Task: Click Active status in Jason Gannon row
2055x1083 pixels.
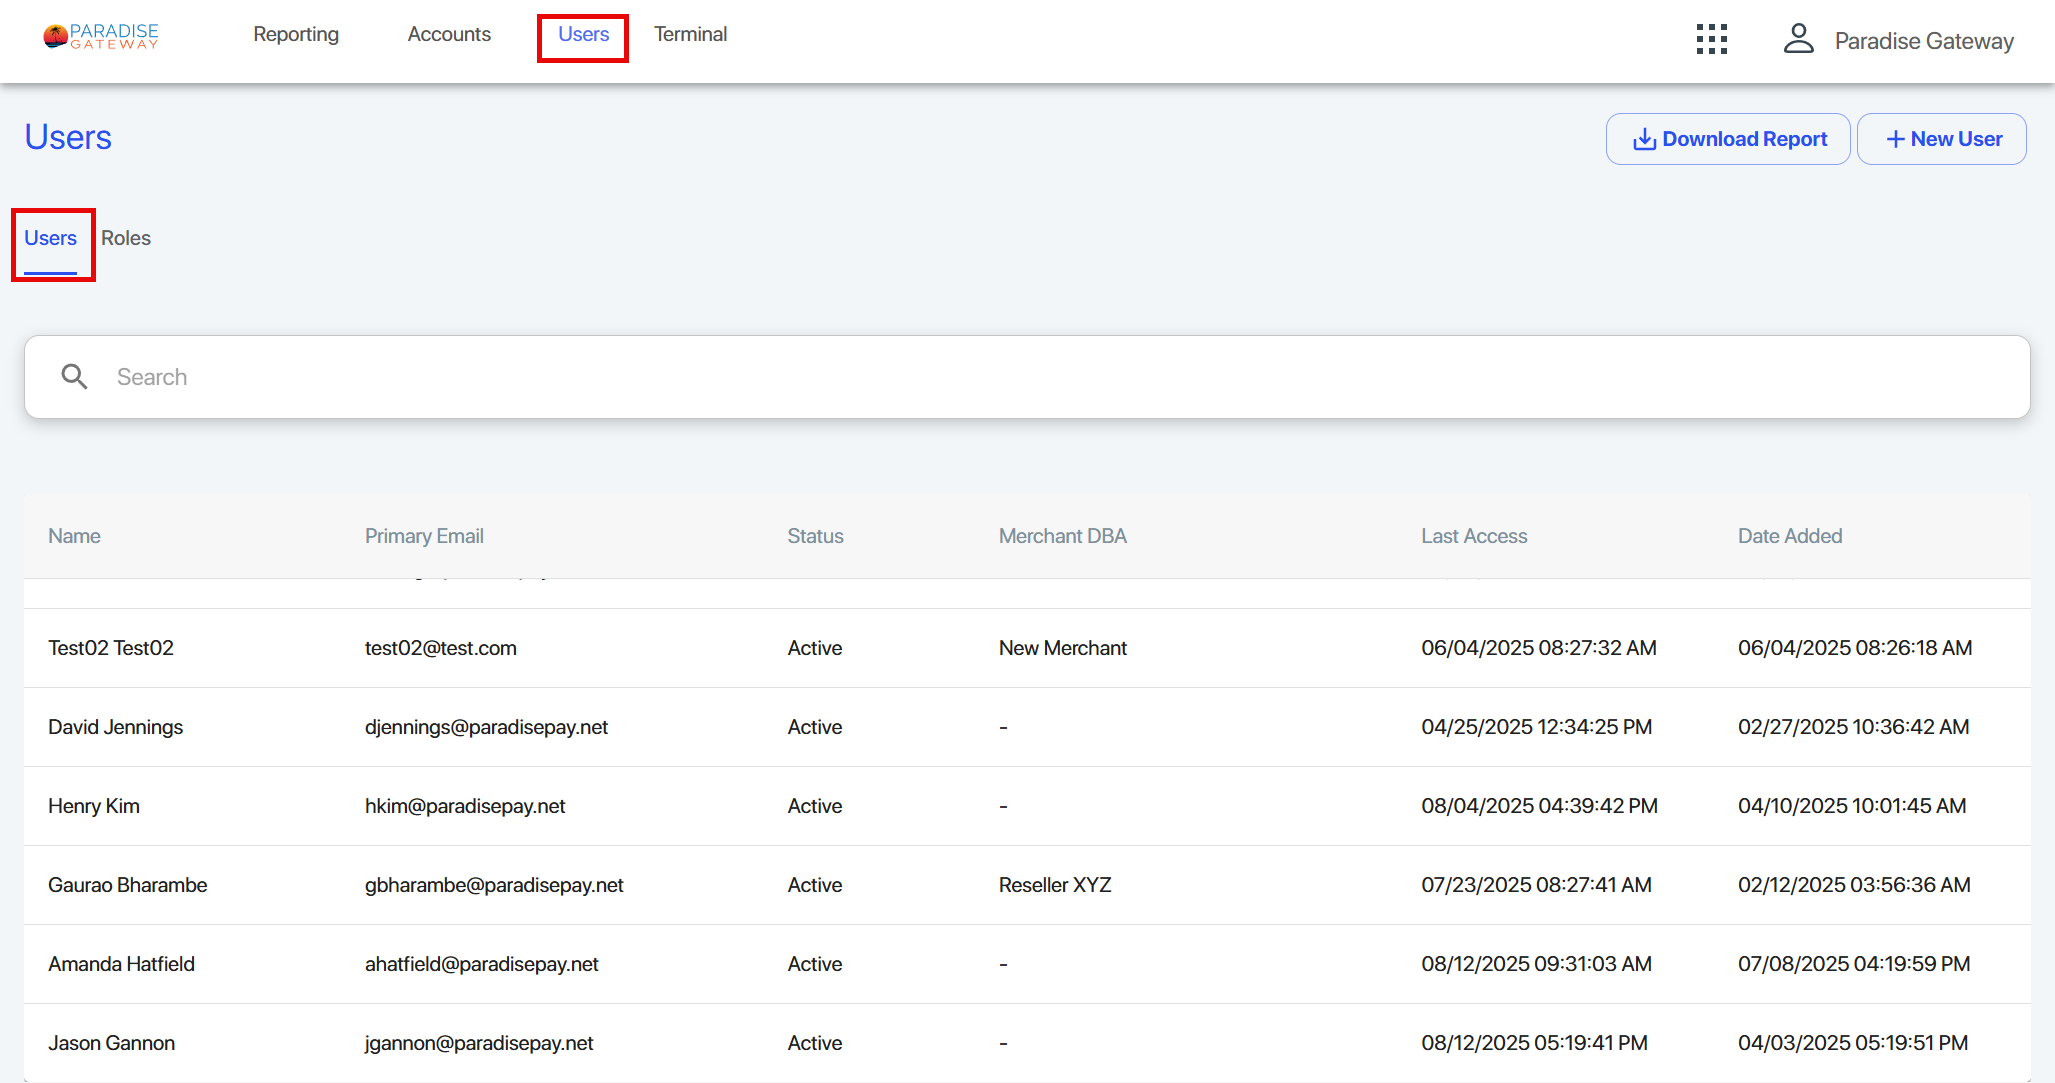Action: 815,1043
